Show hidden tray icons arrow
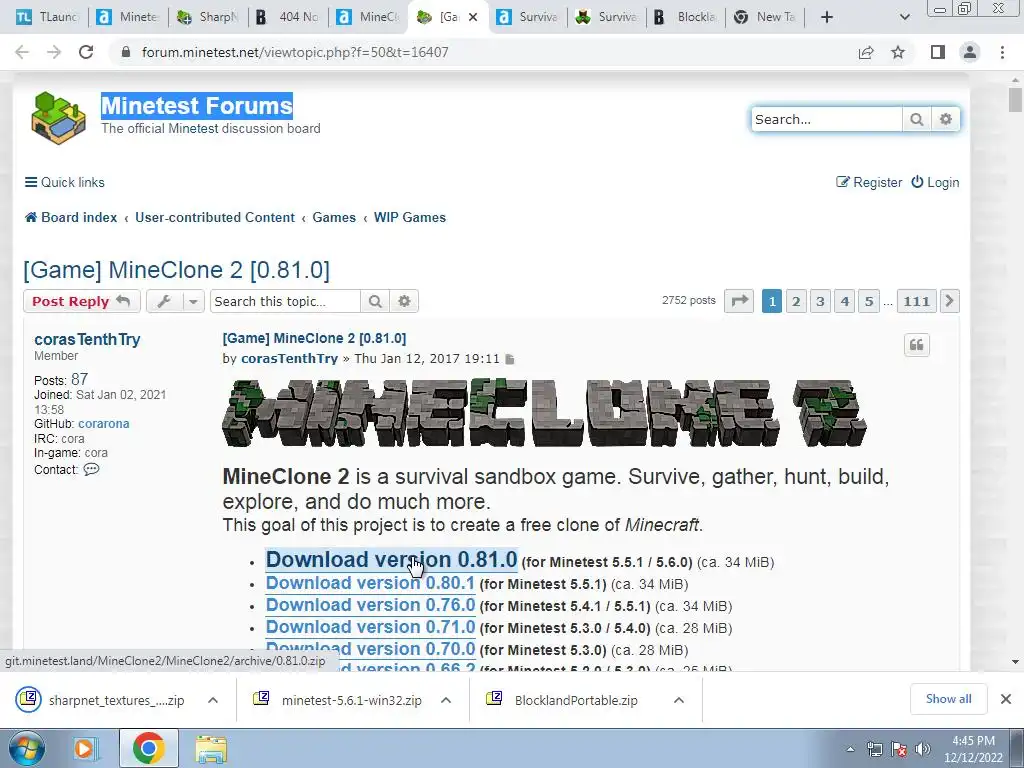Screen dimensions: 1024x768 (x=850, y=749)
